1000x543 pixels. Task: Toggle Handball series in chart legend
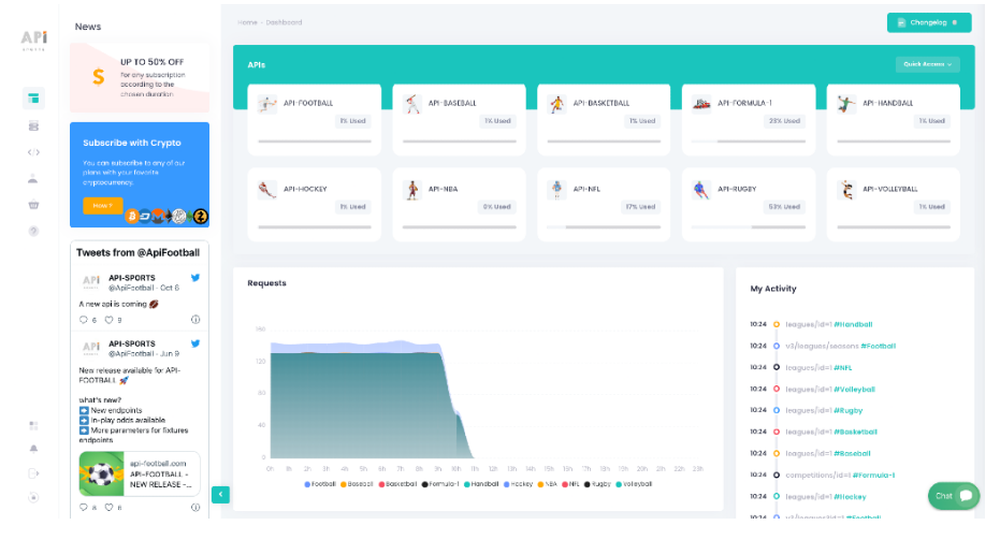point(482,484)
